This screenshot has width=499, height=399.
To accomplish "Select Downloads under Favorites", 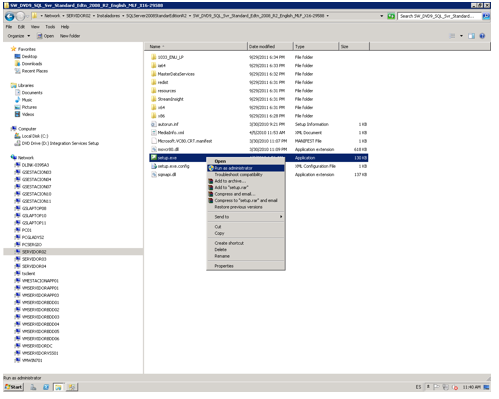I will (32, 64).
